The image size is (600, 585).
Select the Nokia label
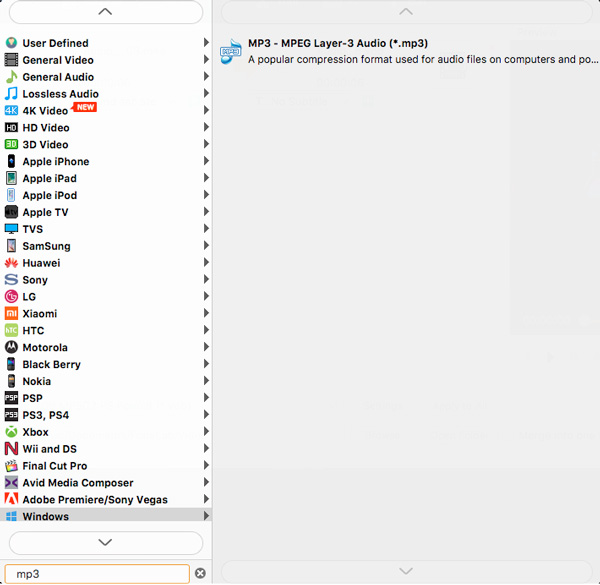point(37,381)
